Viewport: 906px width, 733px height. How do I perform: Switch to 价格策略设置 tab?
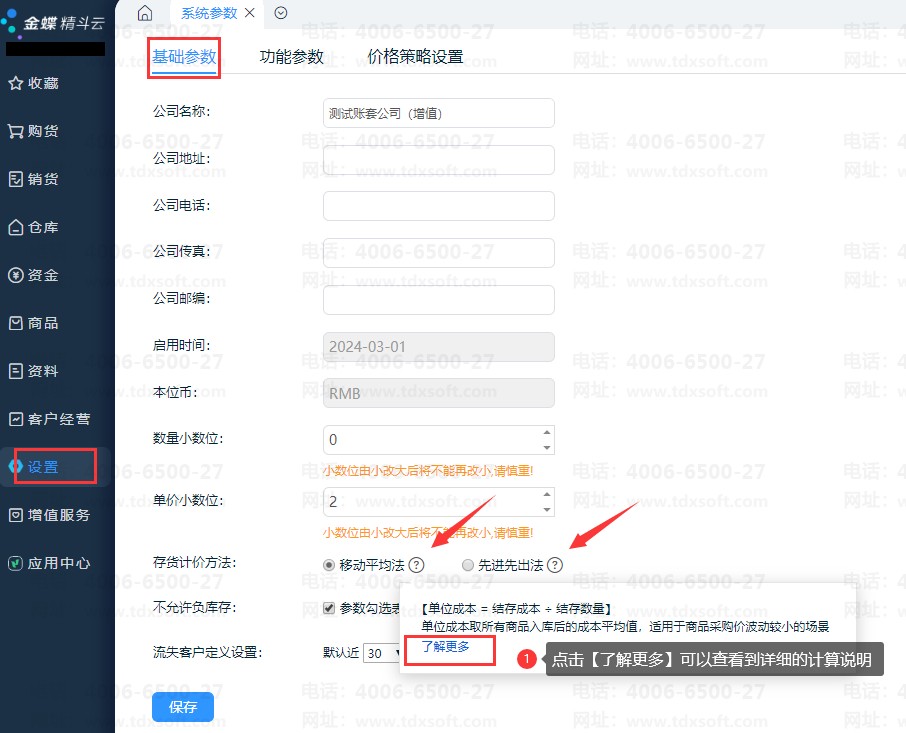tap(415, 57)
